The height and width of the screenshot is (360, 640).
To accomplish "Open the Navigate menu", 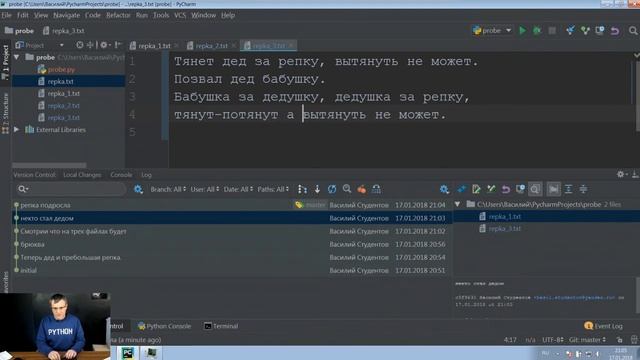I will 67,15.
